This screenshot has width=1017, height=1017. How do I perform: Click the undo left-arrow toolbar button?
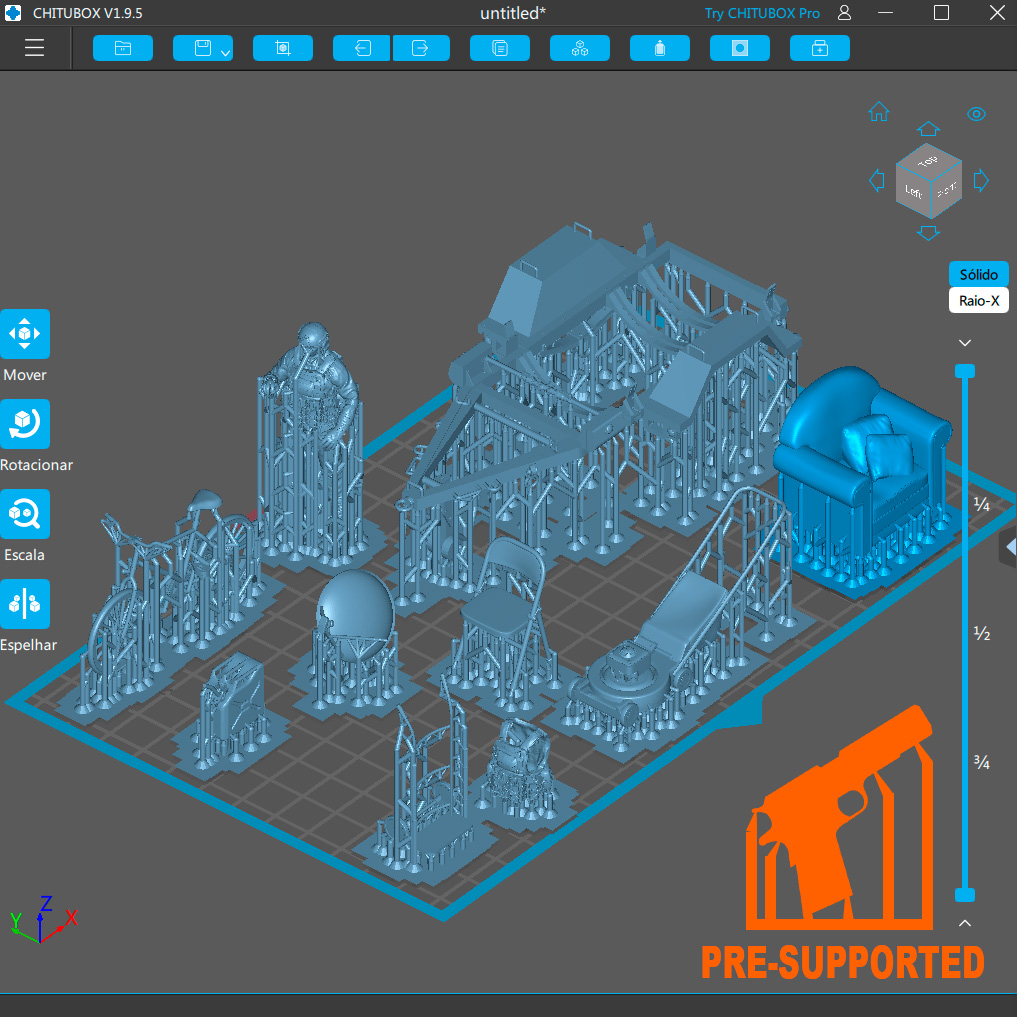coord(362,48)
